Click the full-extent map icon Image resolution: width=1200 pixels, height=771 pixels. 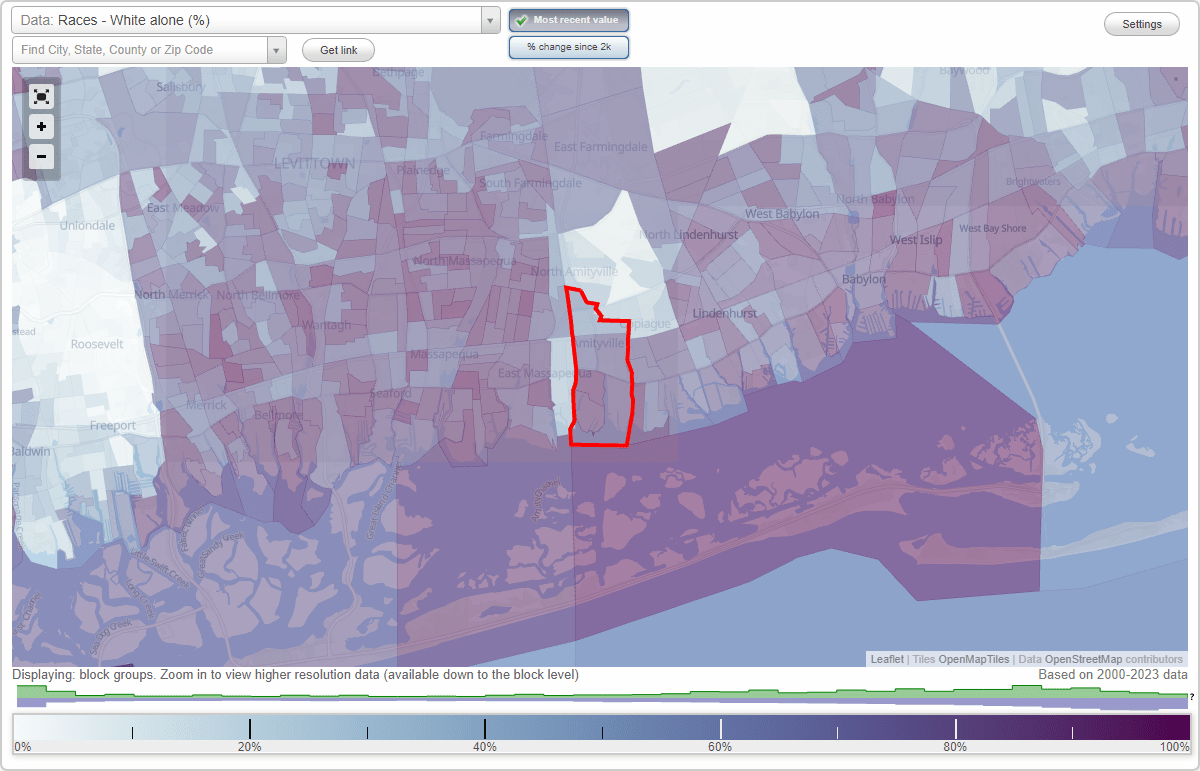pos(41,96)
